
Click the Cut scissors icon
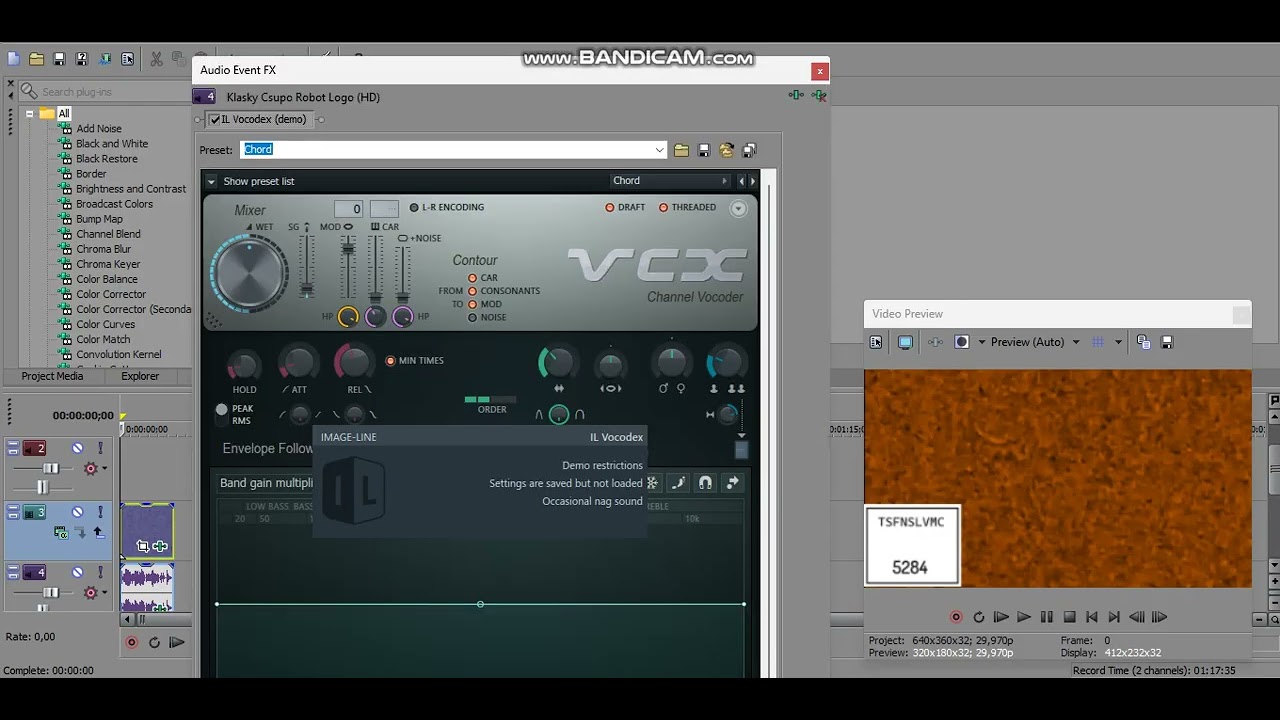[x=156, y=60]
